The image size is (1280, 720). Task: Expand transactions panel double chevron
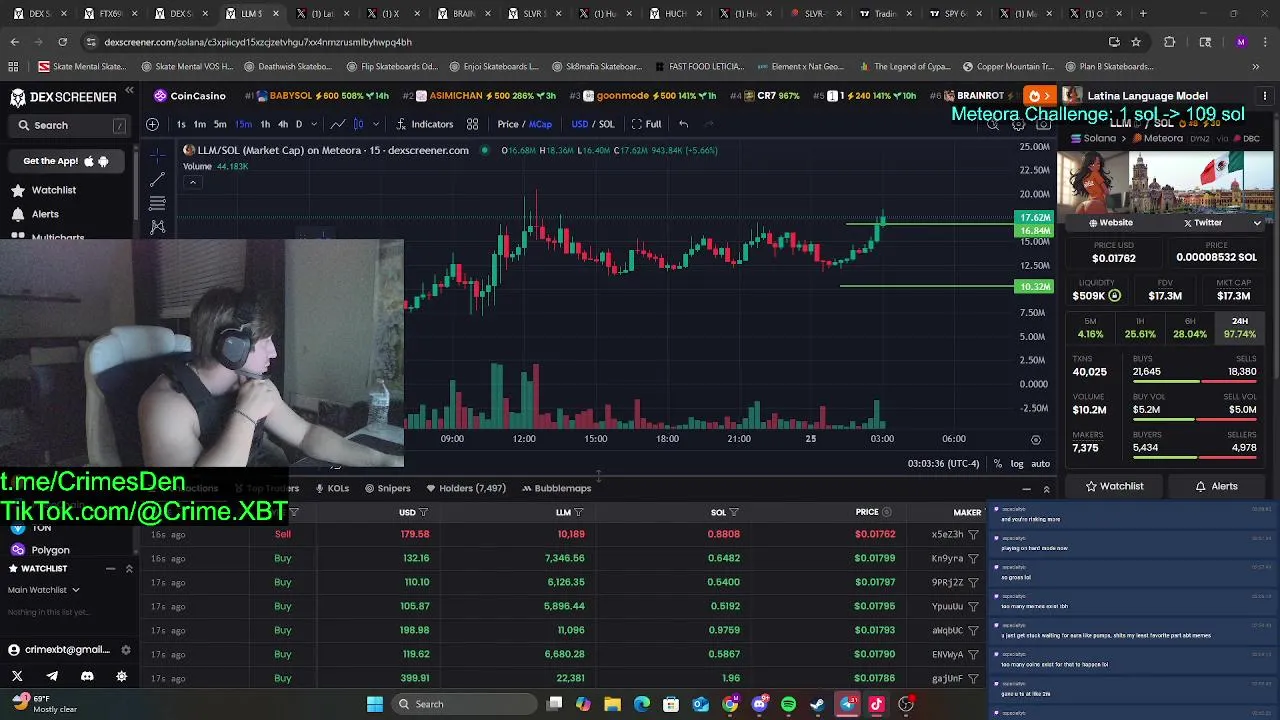point(1046,489)
